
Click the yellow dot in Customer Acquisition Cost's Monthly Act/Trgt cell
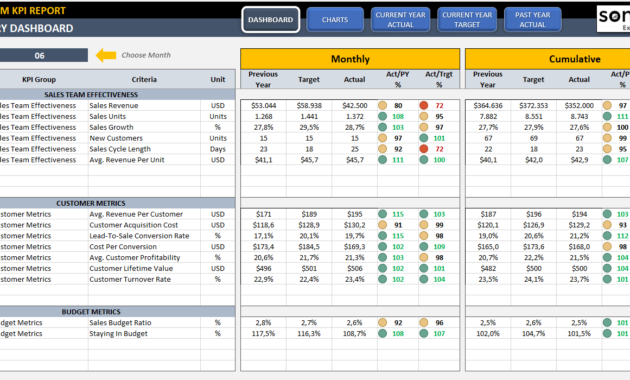point(423,225)
